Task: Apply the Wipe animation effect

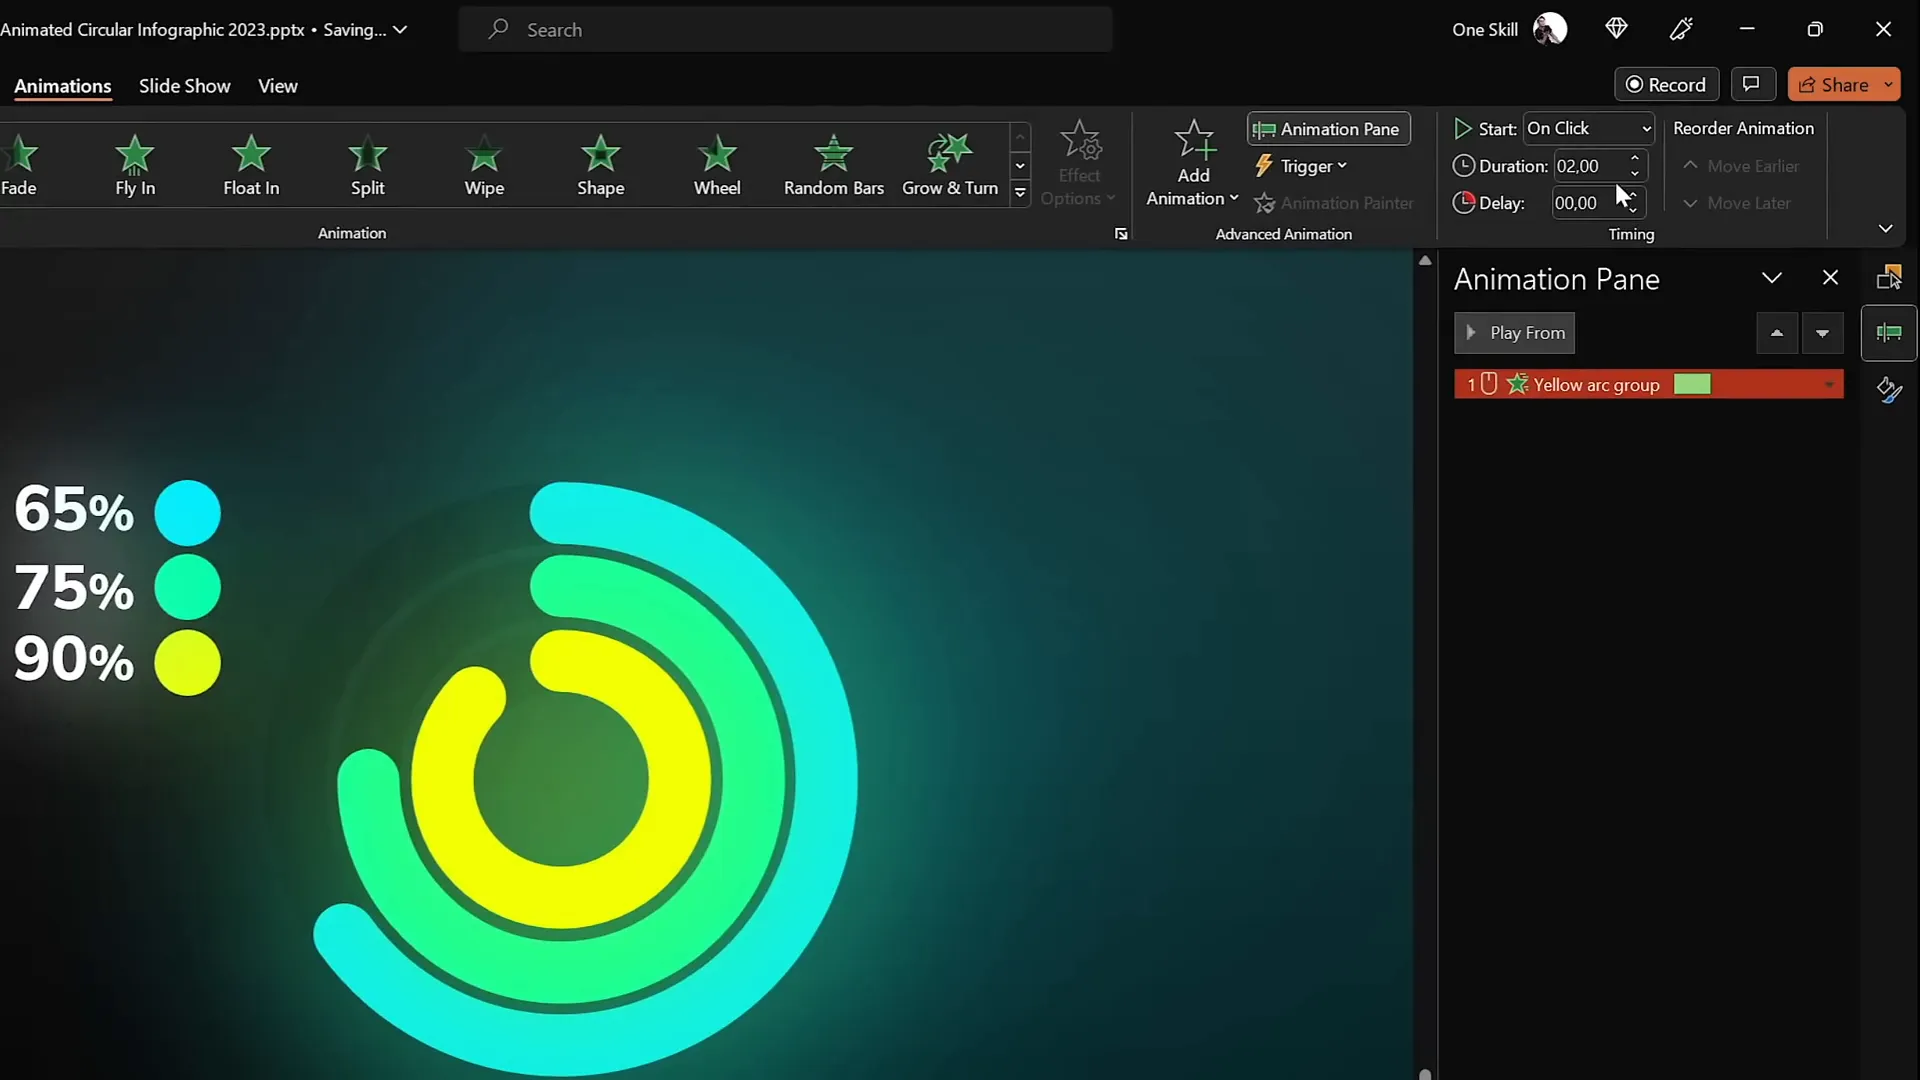Action: 484,166
